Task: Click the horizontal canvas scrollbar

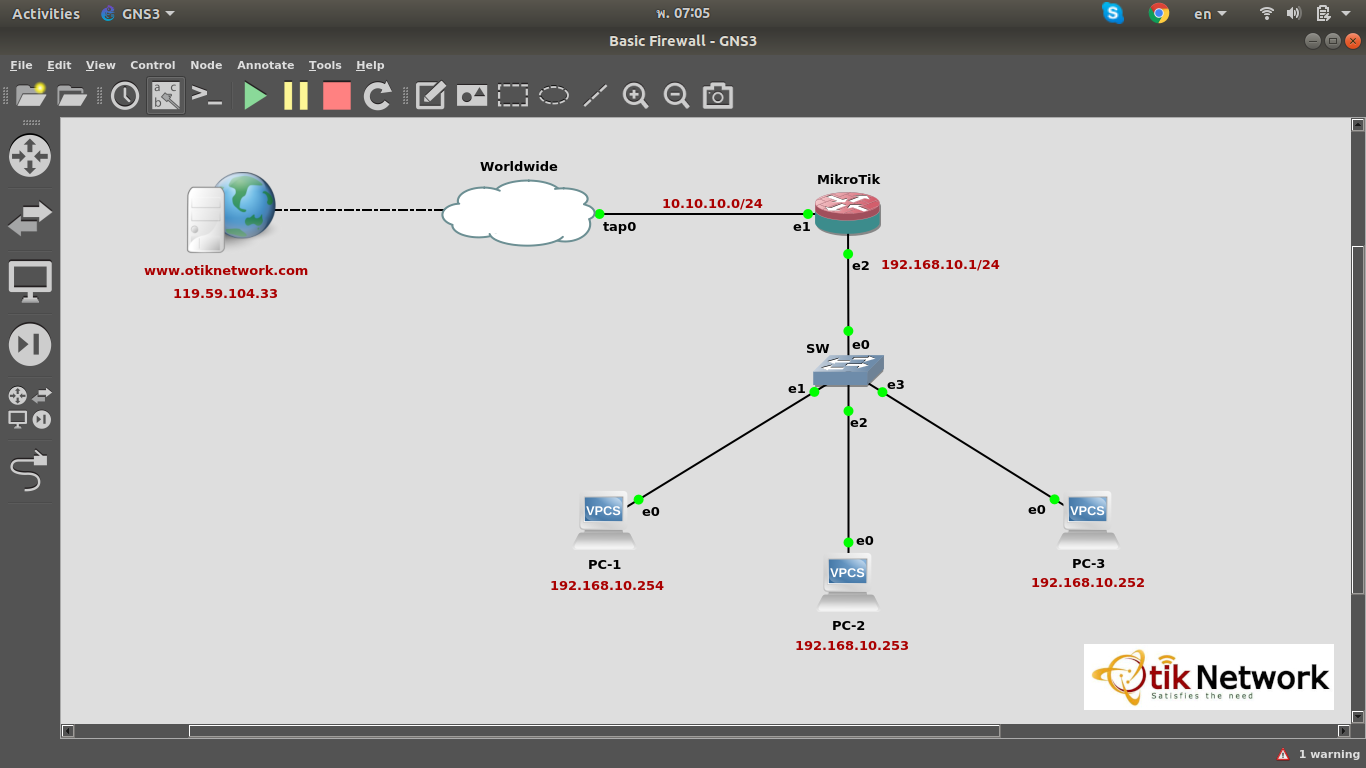Action: pyautogui.click(x=595, y=731)
